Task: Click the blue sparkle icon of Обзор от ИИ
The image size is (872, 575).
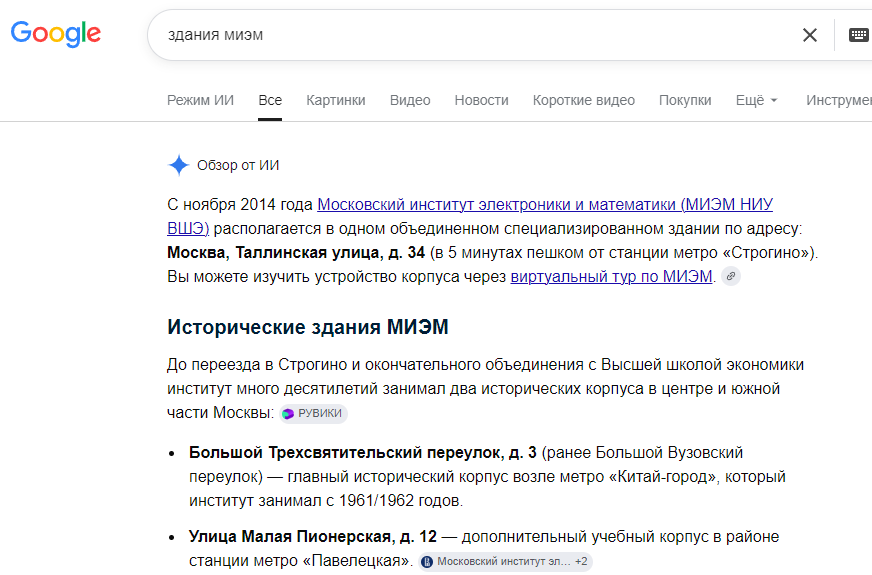Action: click(179, 165)
